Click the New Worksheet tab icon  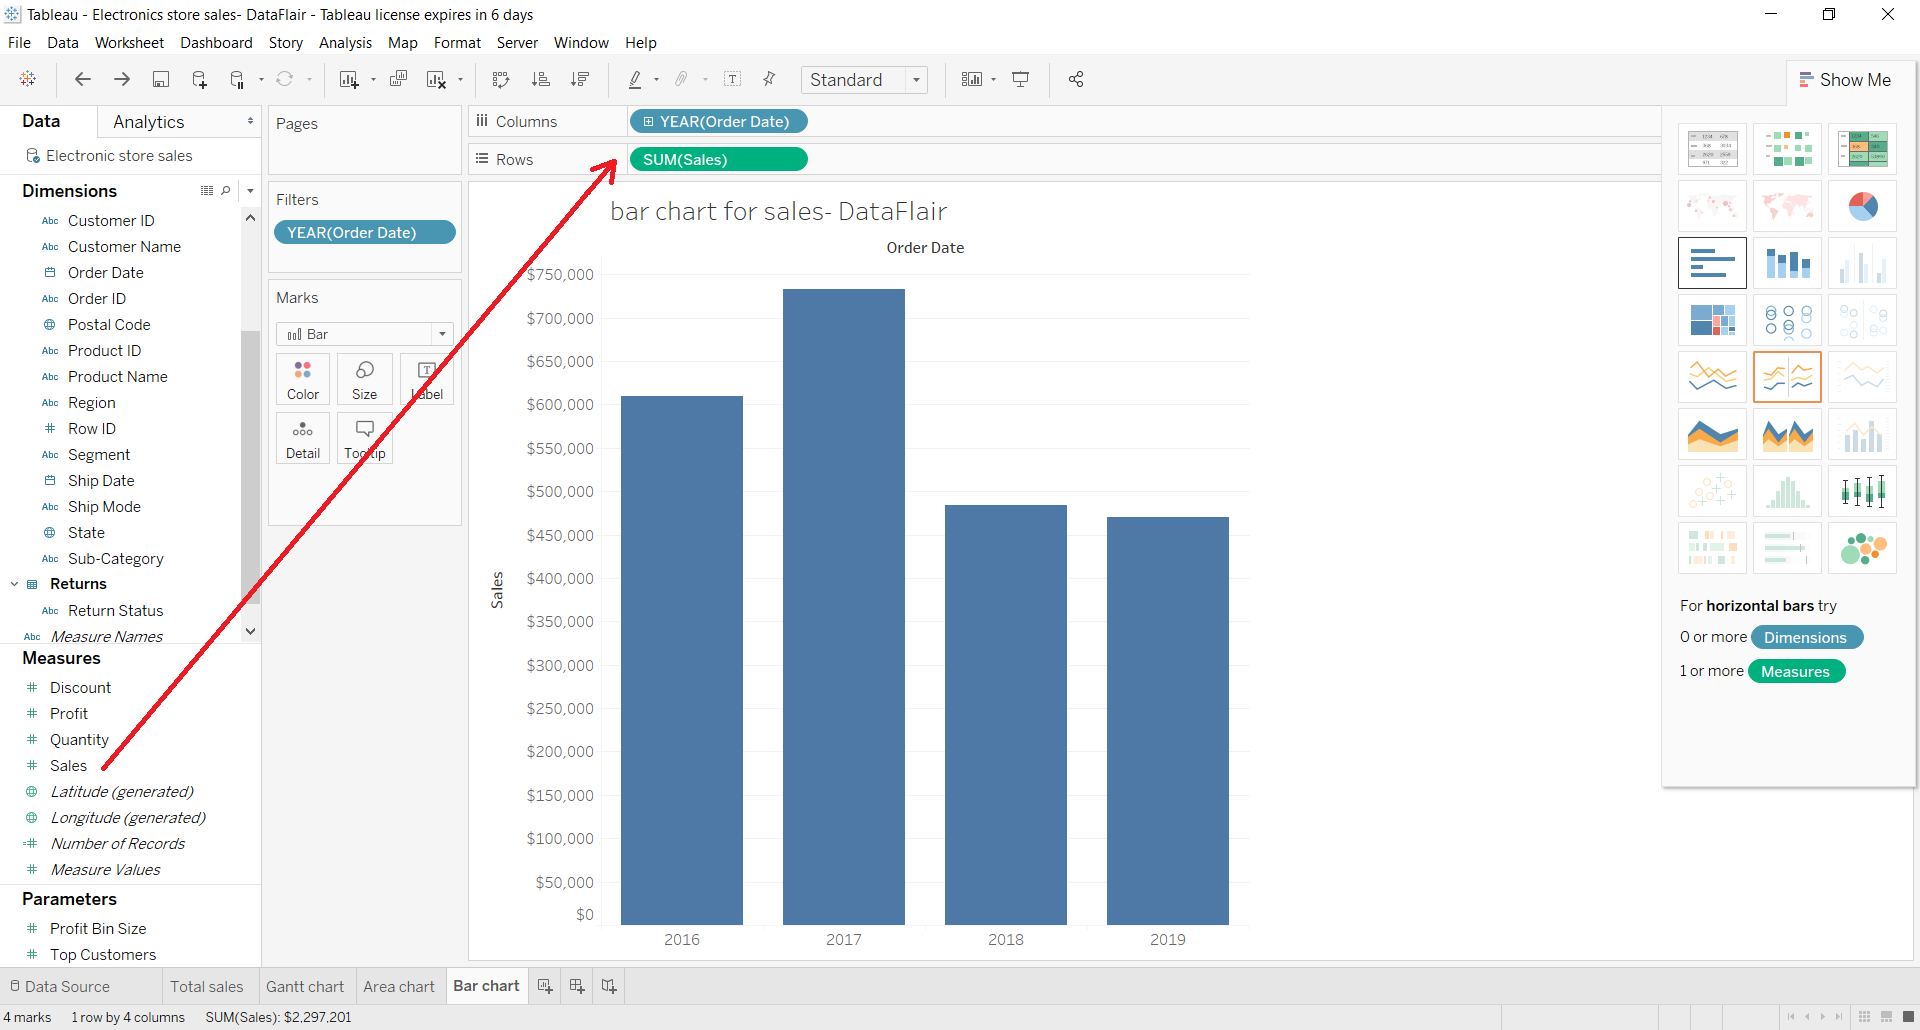tap(545, 986)
